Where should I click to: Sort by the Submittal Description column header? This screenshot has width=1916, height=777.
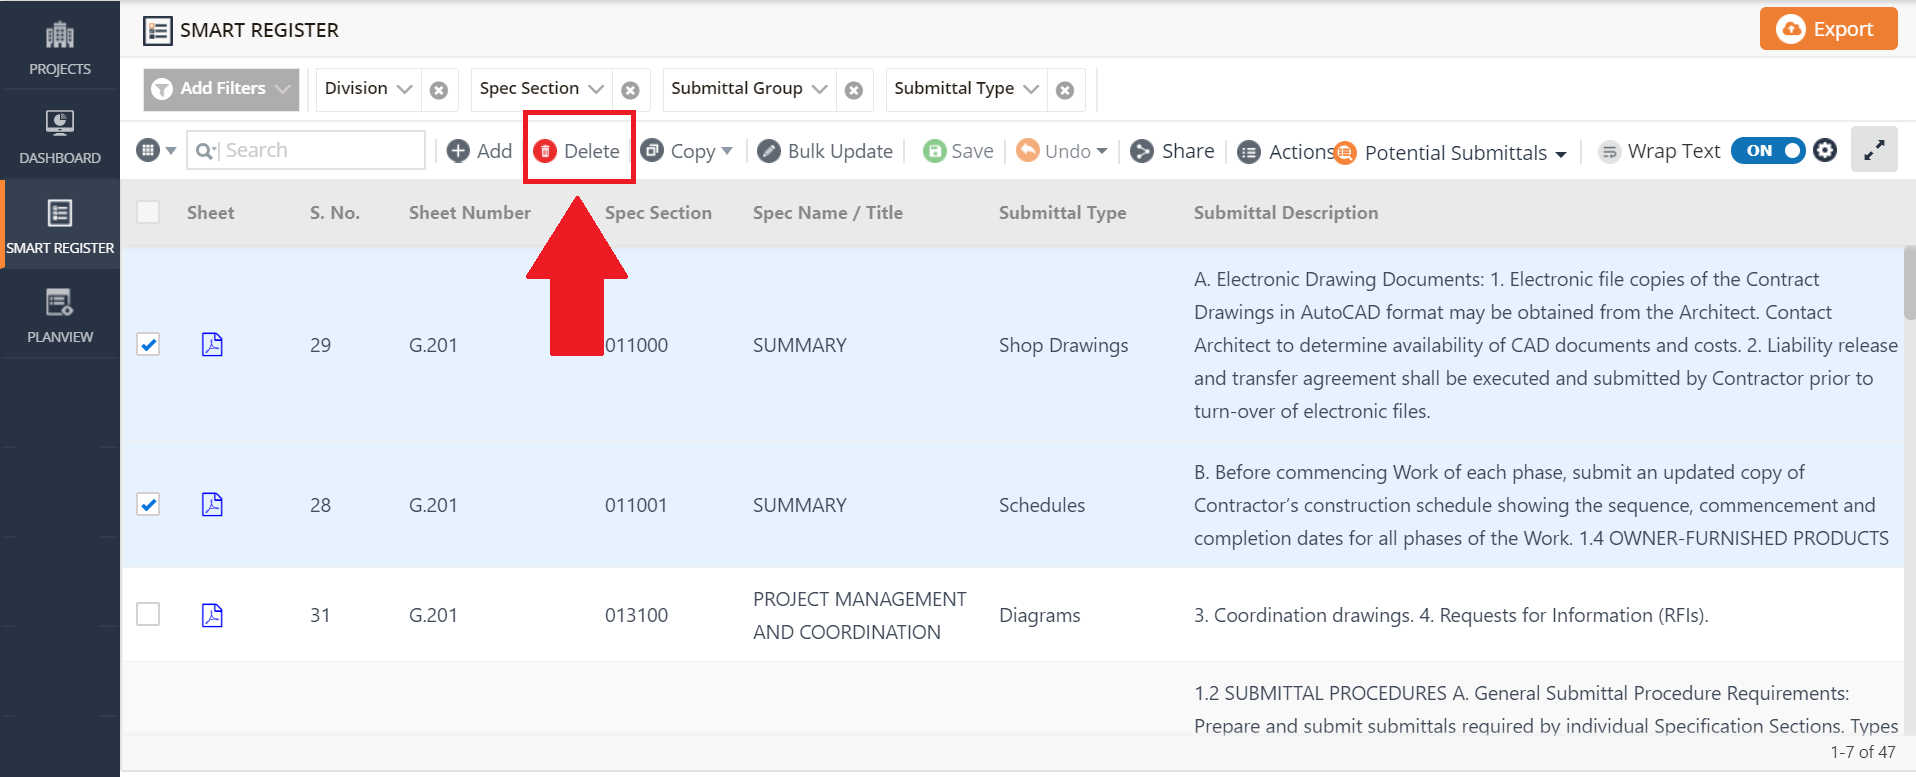tap(1286, 213)
